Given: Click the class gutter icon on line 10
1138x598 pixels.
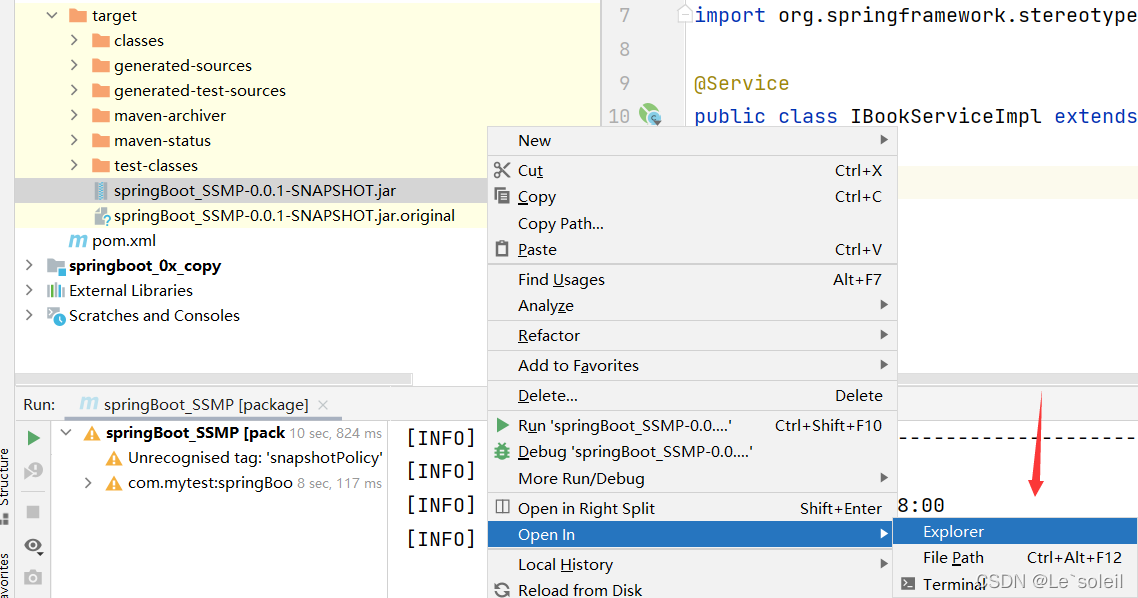Looking at the screenshot, I should (650, 115).
